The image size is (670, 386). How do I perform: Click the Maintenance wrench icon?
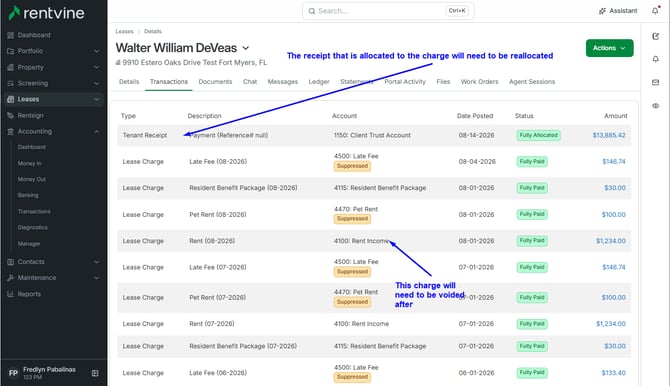[11, 278]
